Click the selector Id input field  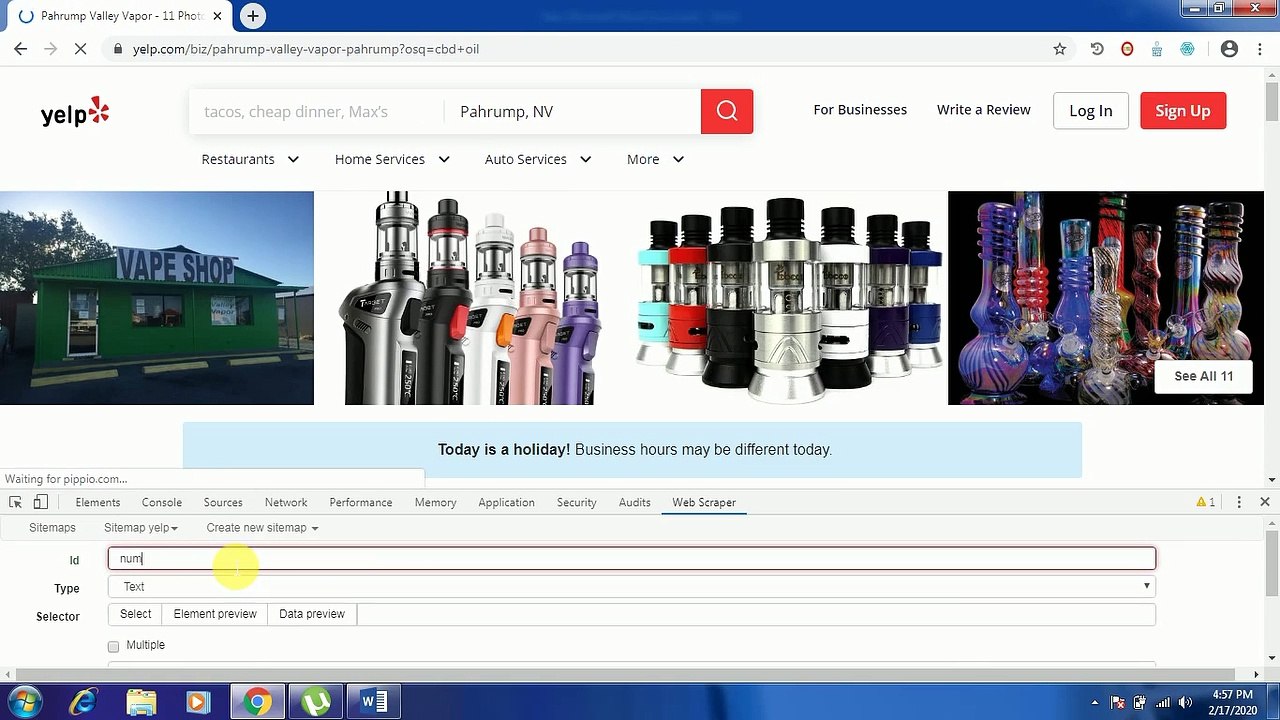coord(632,559)
